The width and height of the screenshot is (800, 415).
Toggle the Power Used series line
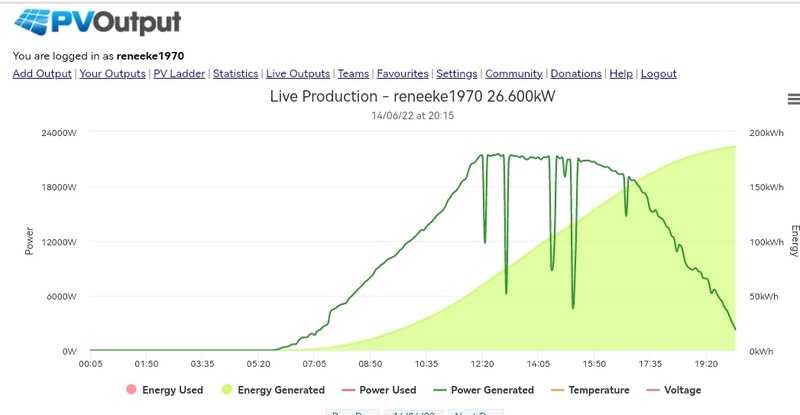point(349,390)
